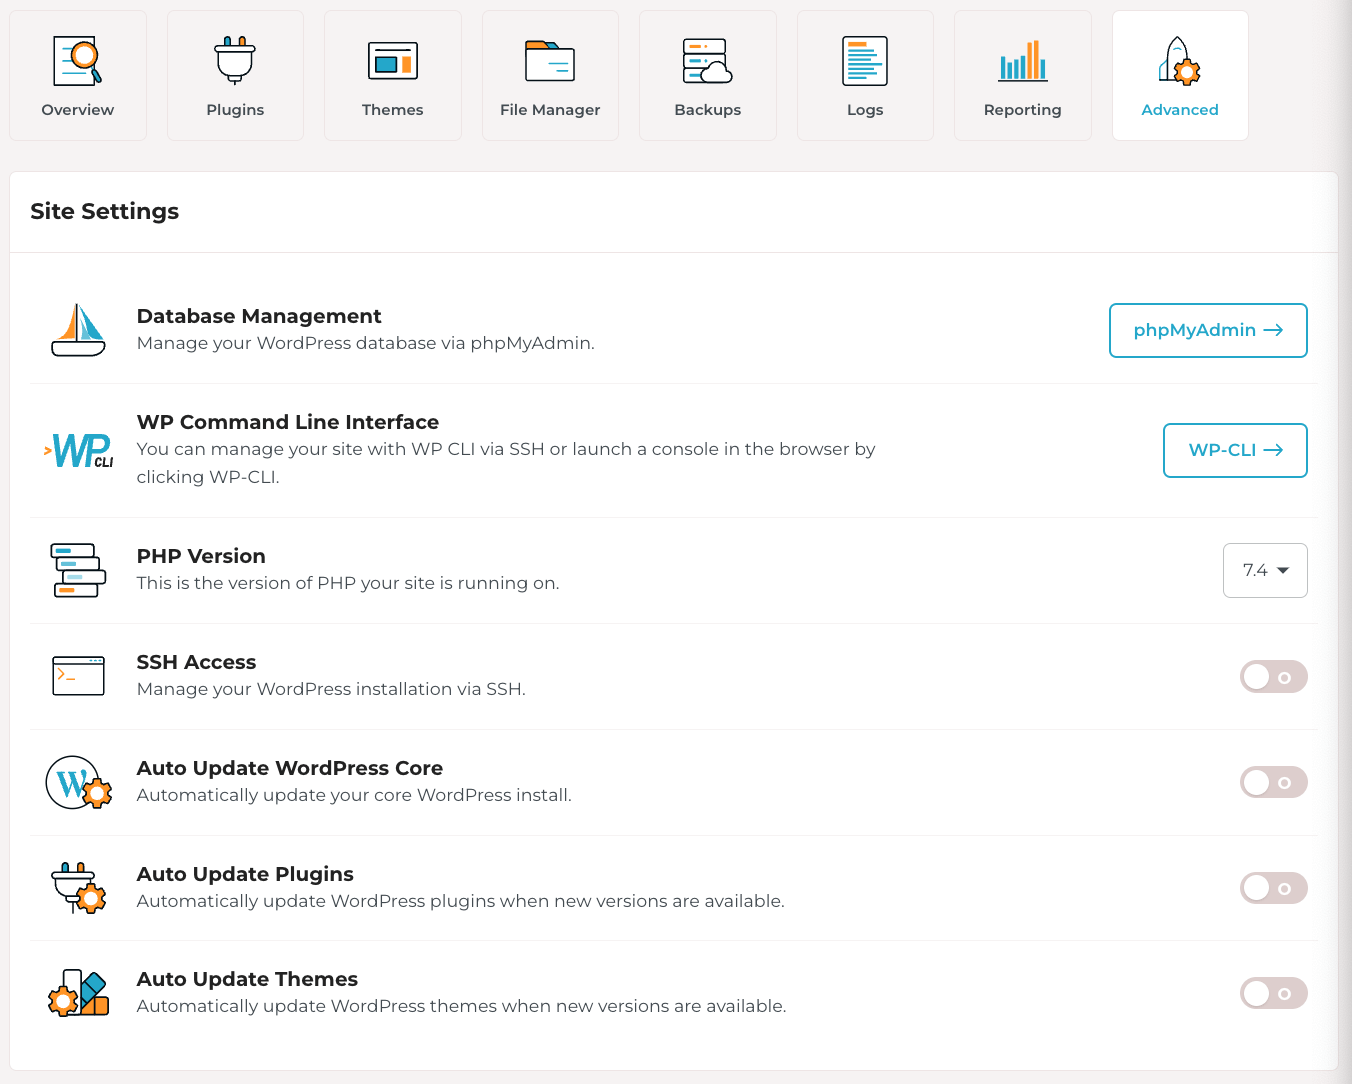
Task: Click 'Manage your WordPress installation via SSH' text
Action: click(331, 689)
